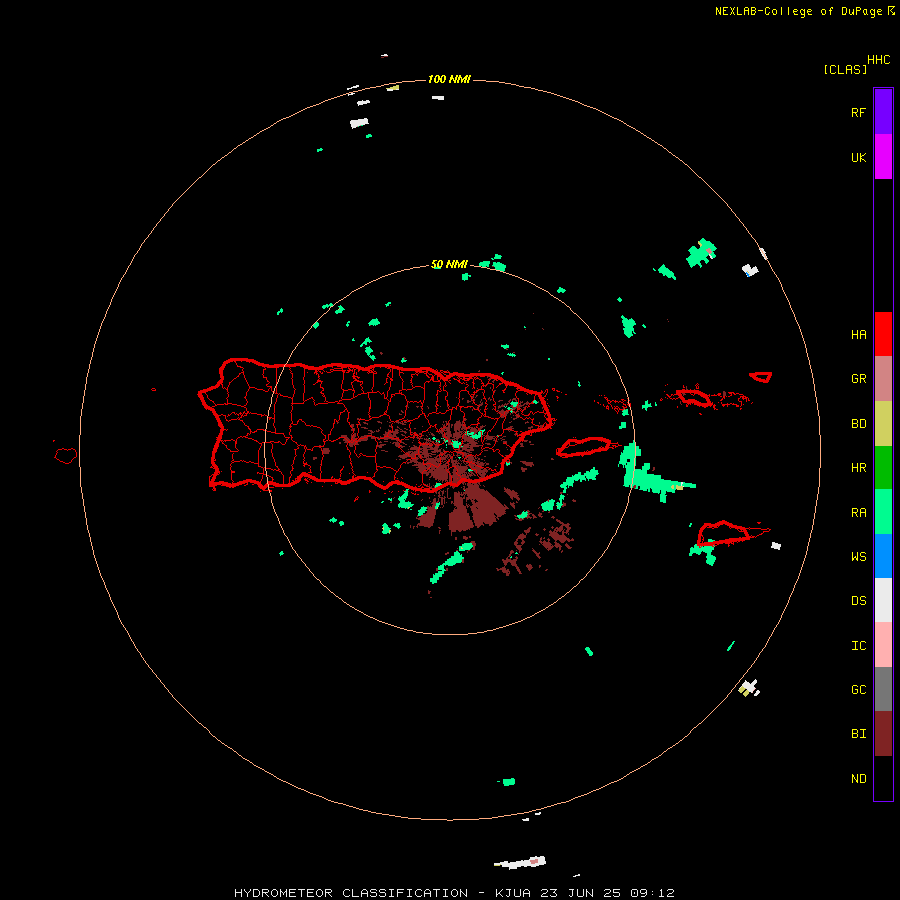This screenshot has width=900, height=900.
Task: Click the [CLAS] units label
Action: [845, 69]
